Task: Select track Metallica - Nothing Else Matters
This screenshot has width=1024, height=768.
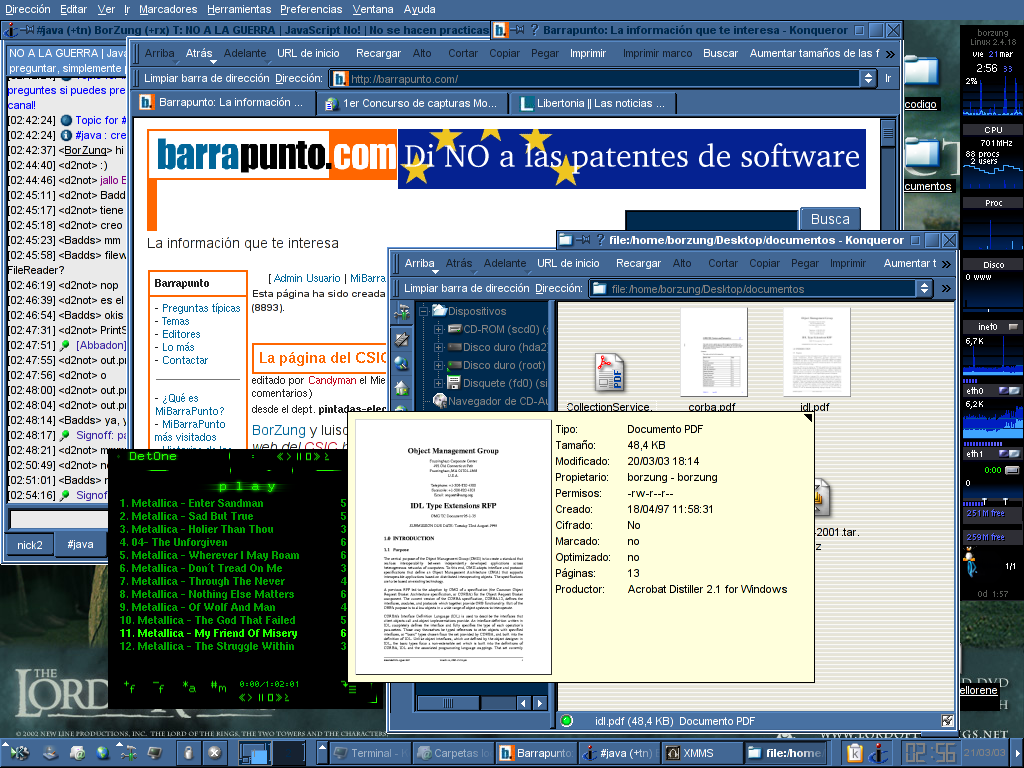Action: (212, 594)
